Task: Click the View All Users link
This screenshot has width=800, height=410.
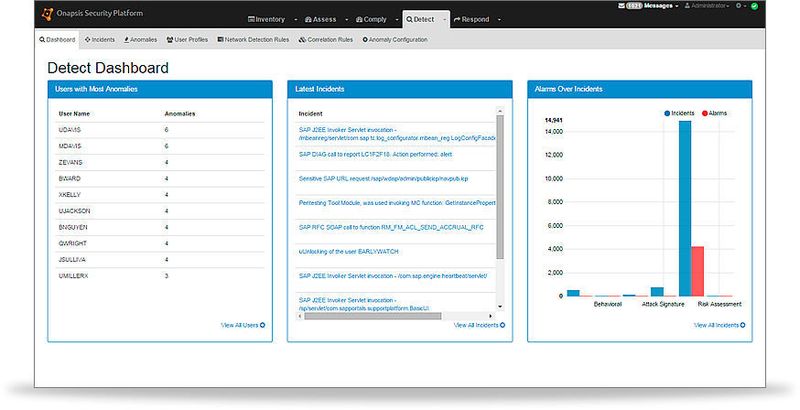Action: (243, 325)
